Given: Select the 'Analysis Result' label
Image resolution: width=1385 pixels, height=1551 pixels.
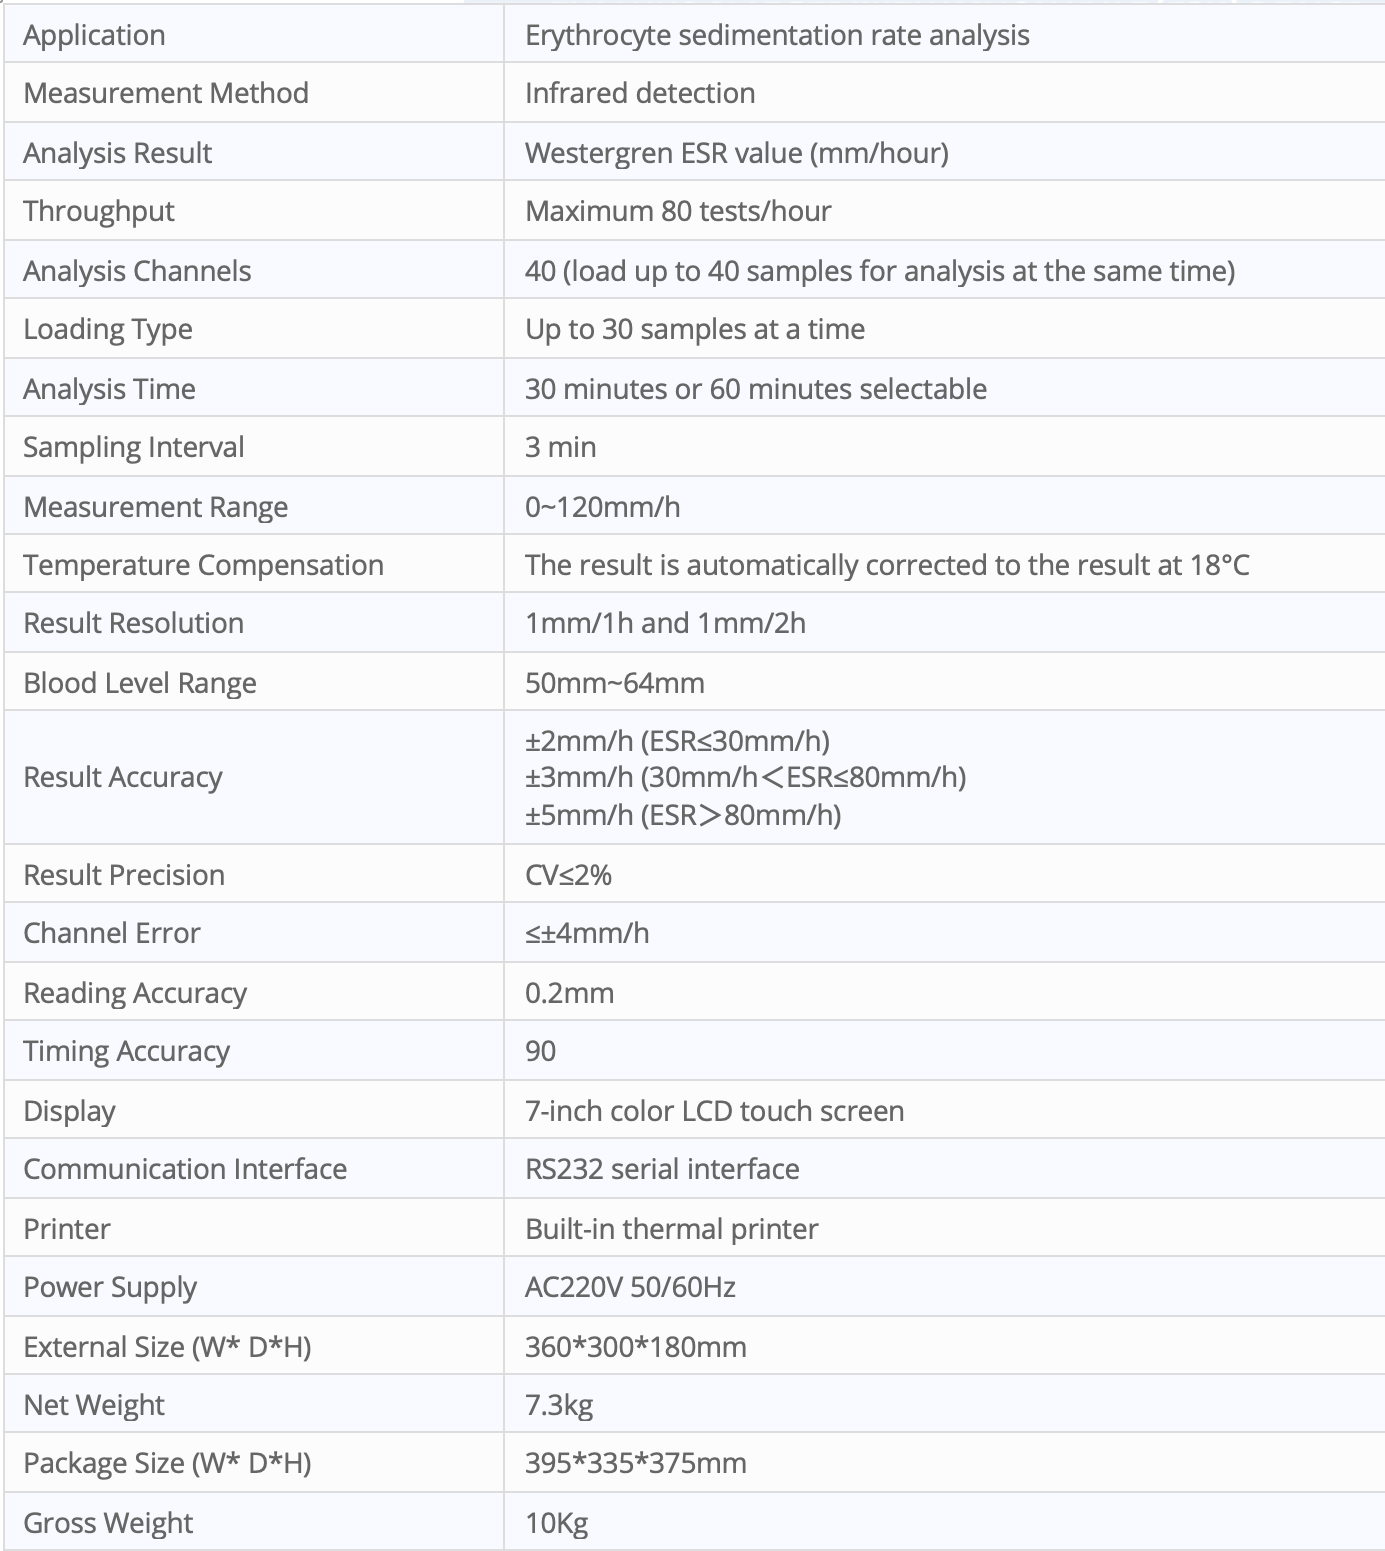Looking at the screenshot, I should click(x=118, y=153).
